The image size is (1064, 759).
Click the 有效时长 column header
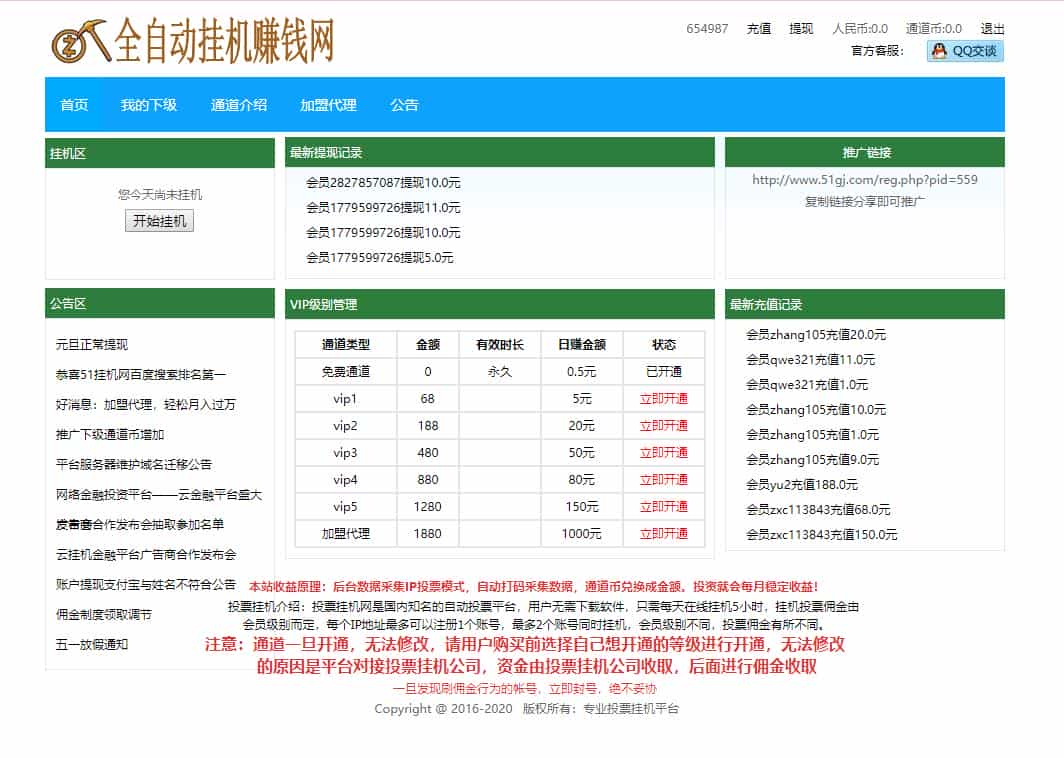coord(500,345)
